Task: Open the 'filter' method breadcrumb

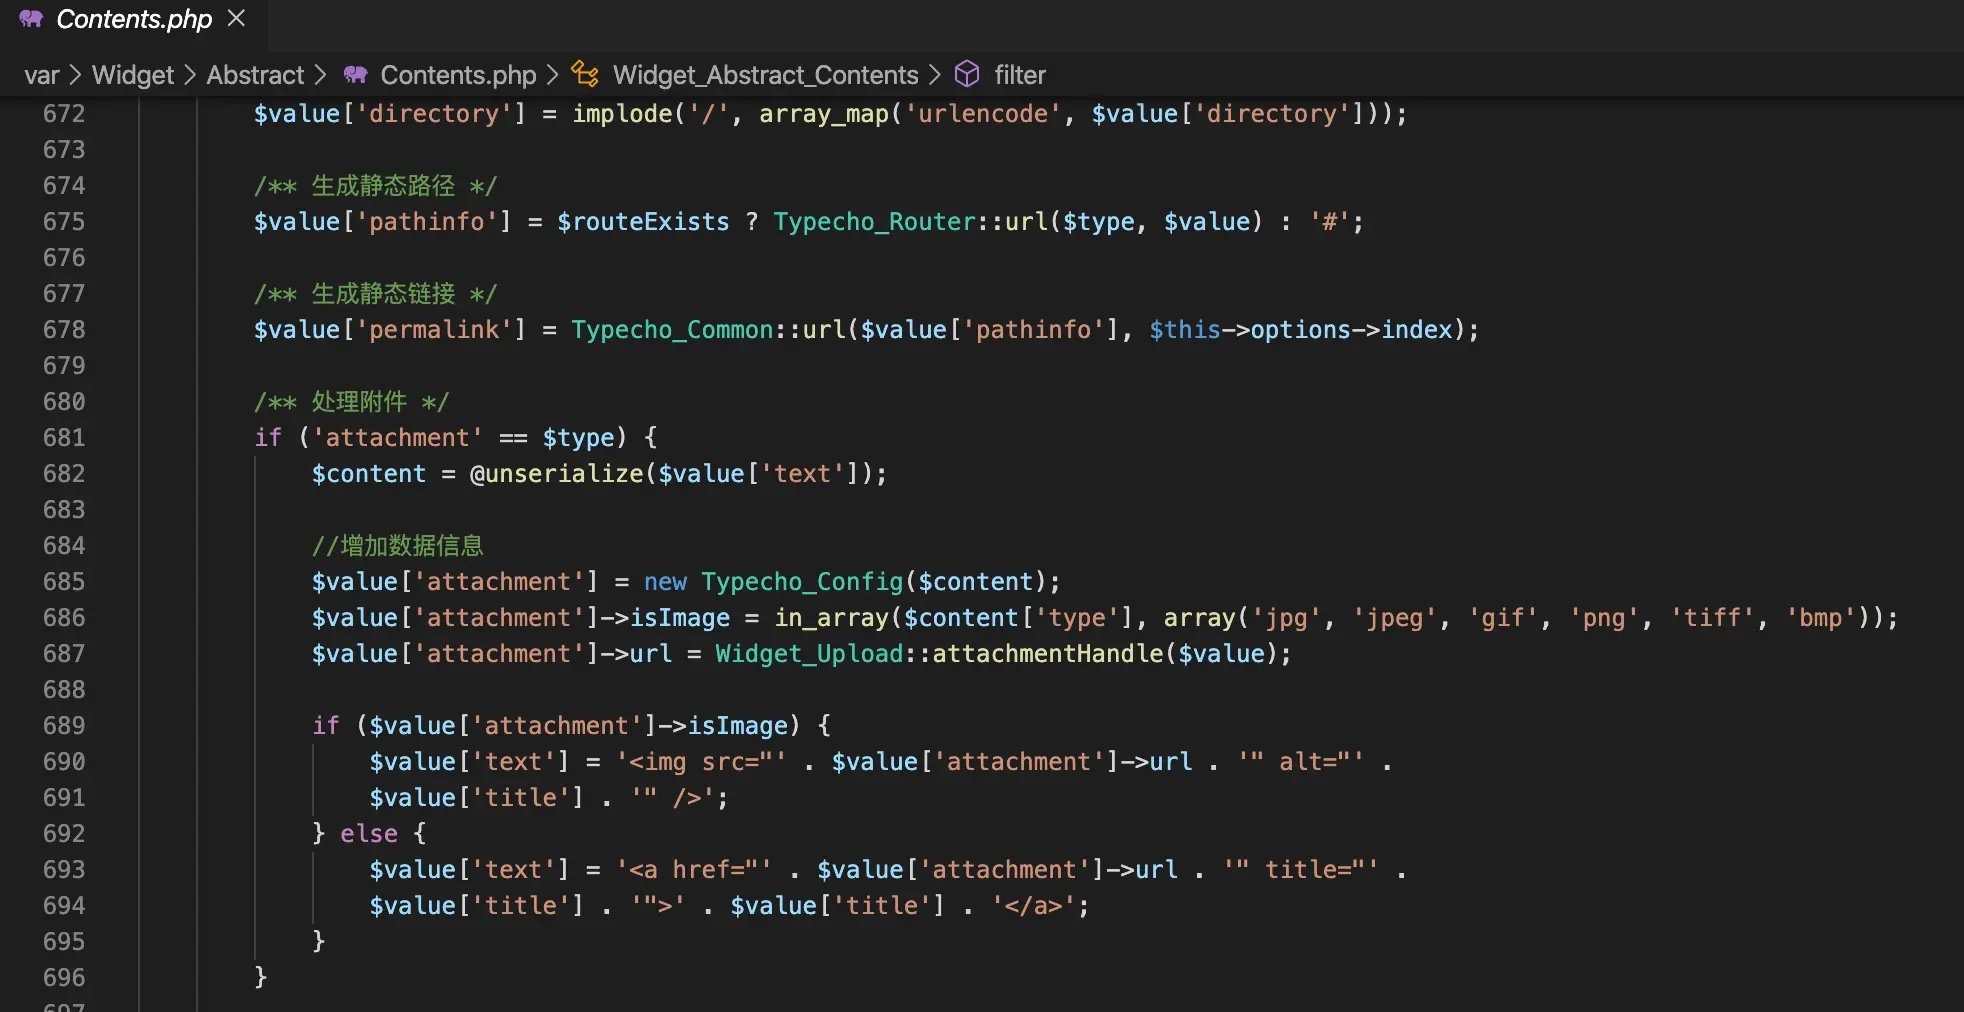Action: 1020,75
